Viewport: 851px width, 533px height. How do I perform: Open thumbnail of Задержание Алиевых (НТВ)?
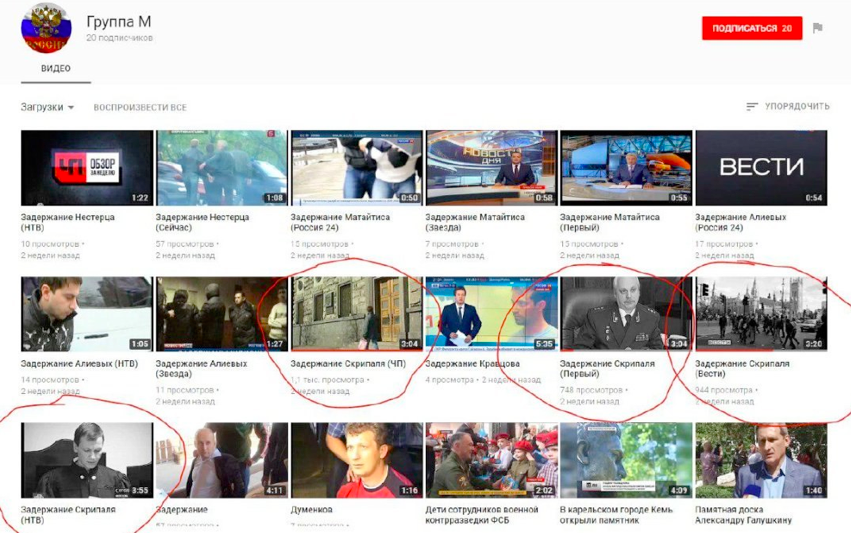tap(87, 314)
